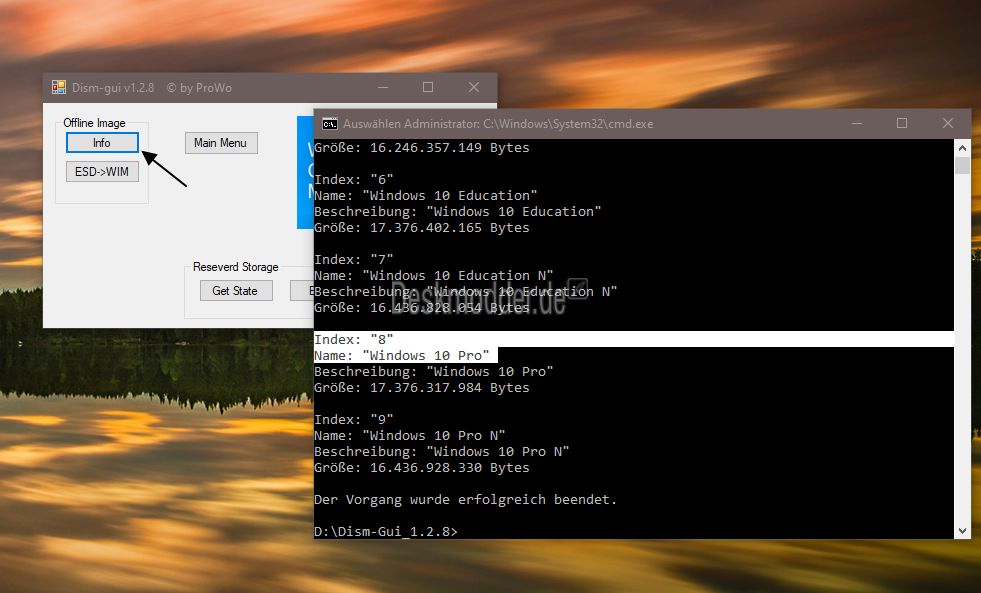The width and height of the screenshot is (981, 593).
Task: Click the line Name: "Windows 10 Pro N"
Action: click(410, 435)
